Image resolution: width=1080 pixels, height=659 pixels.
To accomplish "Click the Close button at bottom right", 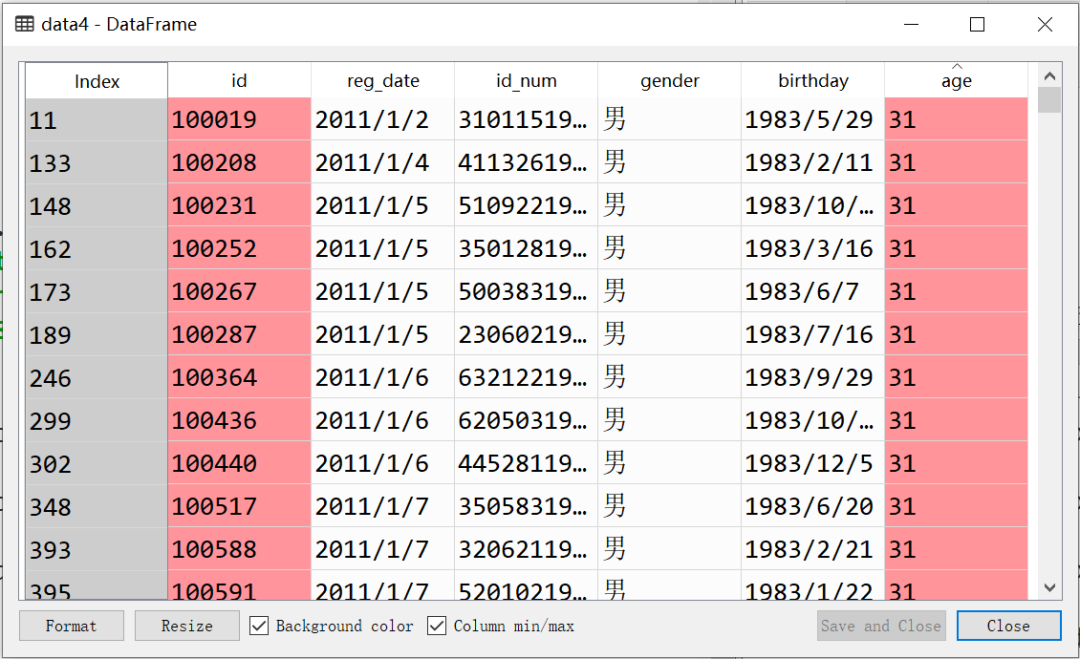I will click(x=1008, y=626).
